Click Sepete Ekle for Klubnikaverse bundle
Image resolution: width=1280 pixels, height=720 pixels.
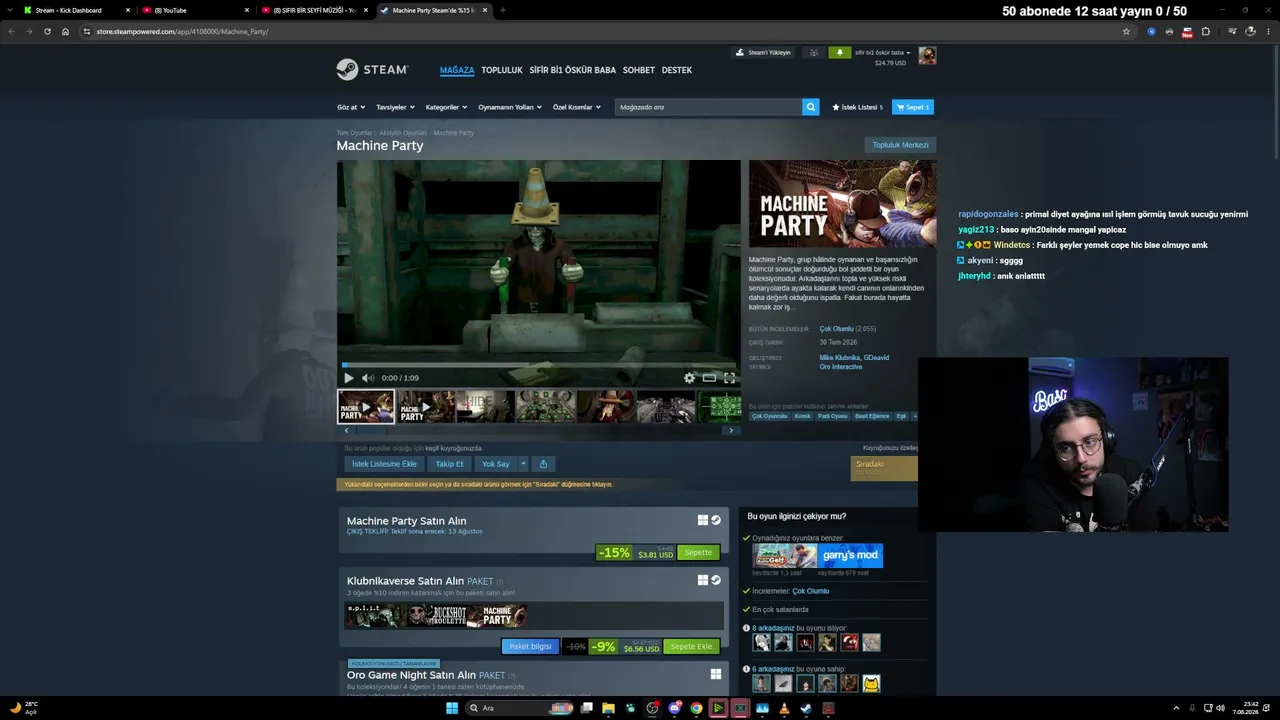coord(691,646)
